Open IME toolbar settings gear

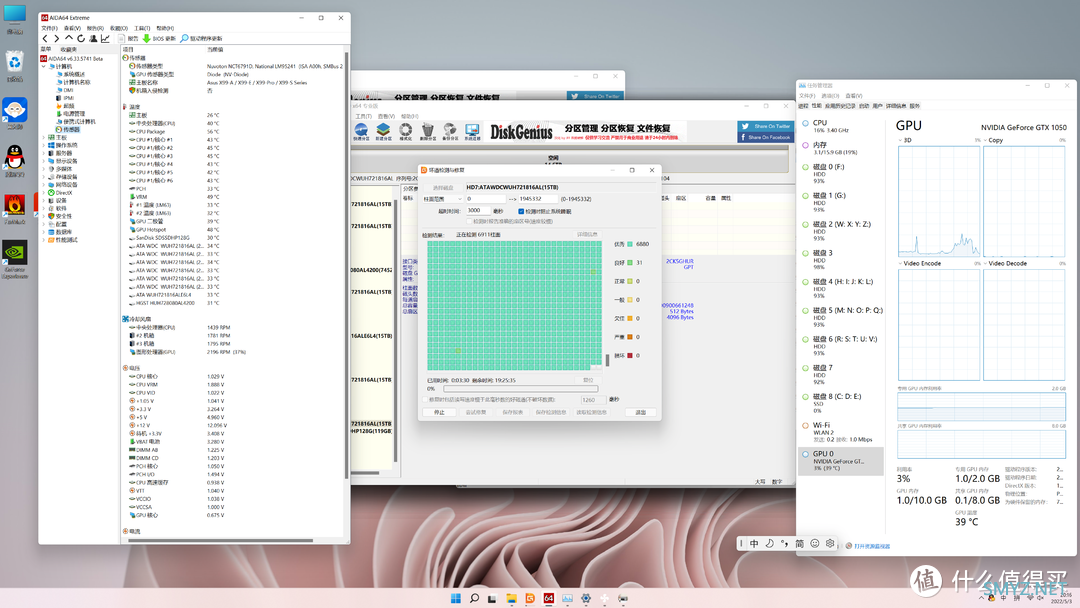click(830, 543)
